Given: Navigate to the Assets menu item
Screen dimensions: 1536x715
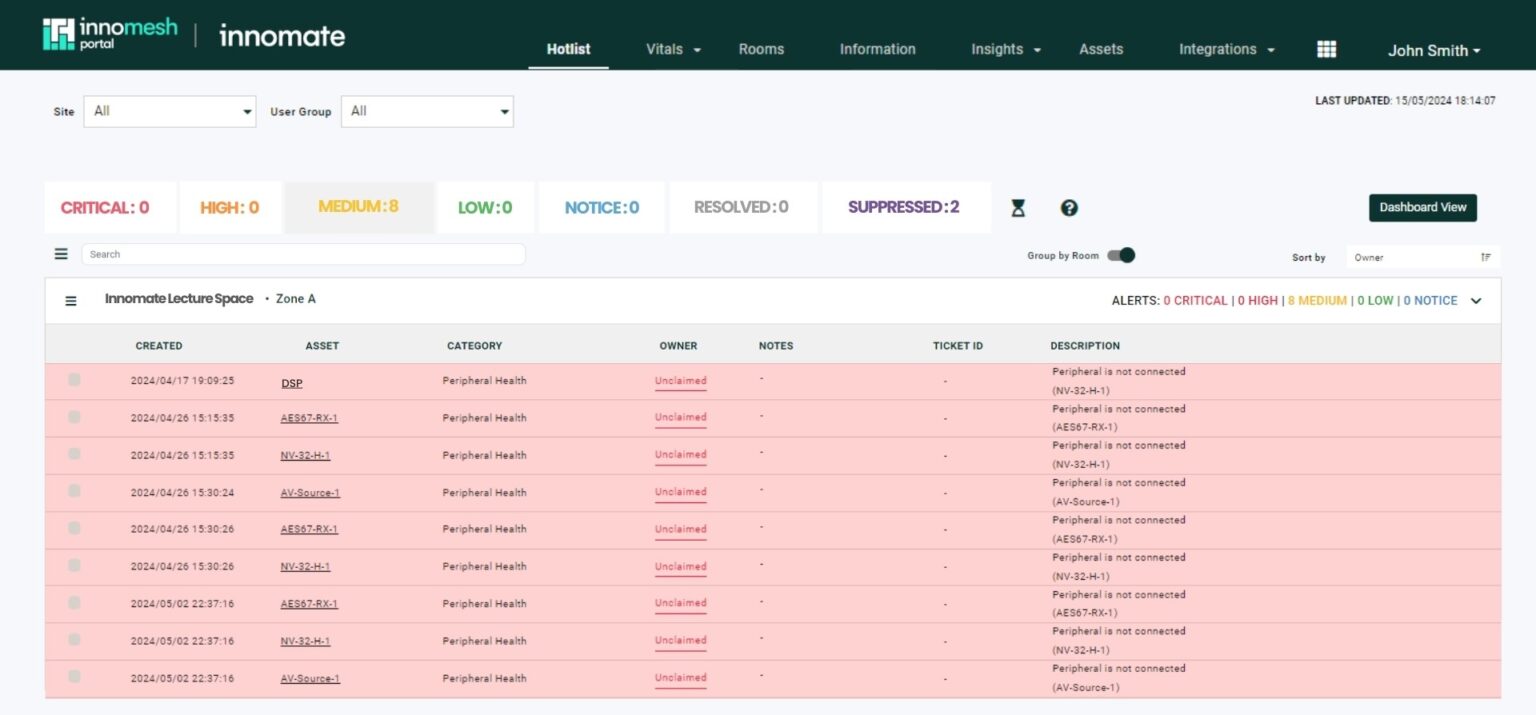Looking at the screenshot, I should (x=1100, y=49).
